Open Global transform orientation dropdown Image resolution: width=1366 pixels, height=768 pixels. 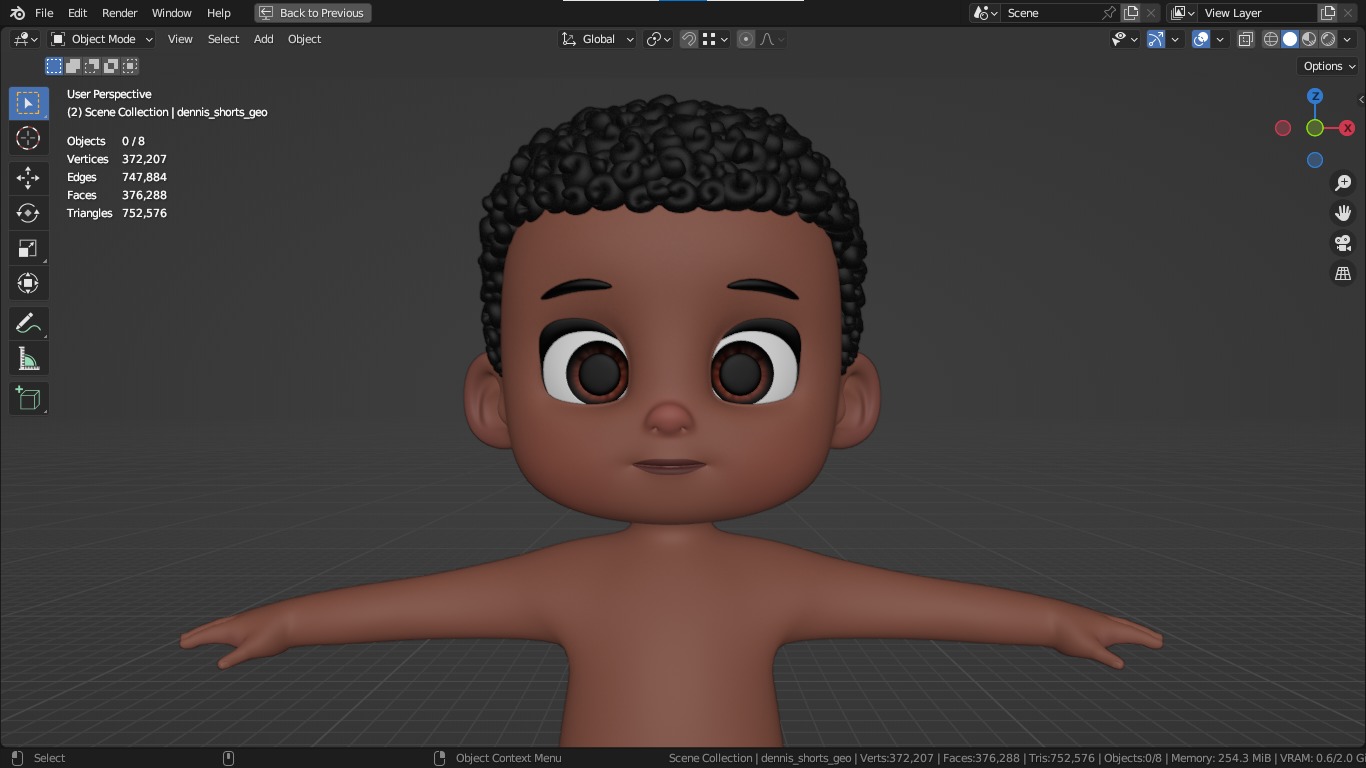597,39
